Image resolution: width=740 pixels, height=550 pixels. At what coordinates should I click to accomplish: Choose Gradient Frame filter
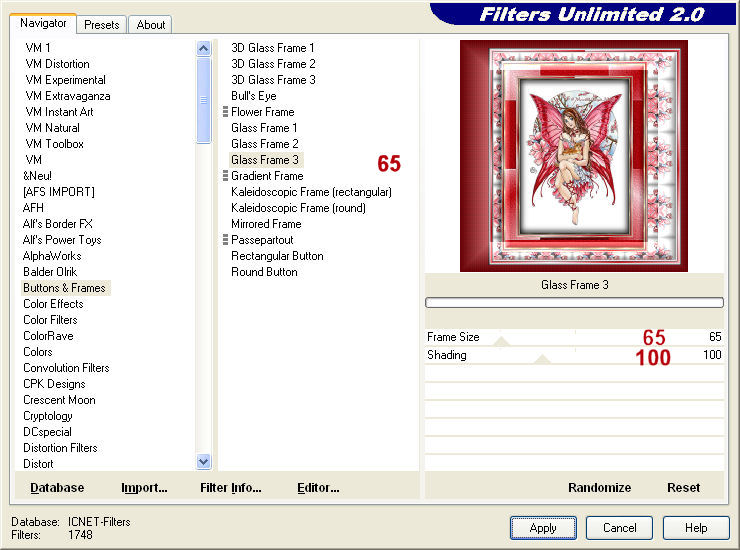[x=267, y=176]
